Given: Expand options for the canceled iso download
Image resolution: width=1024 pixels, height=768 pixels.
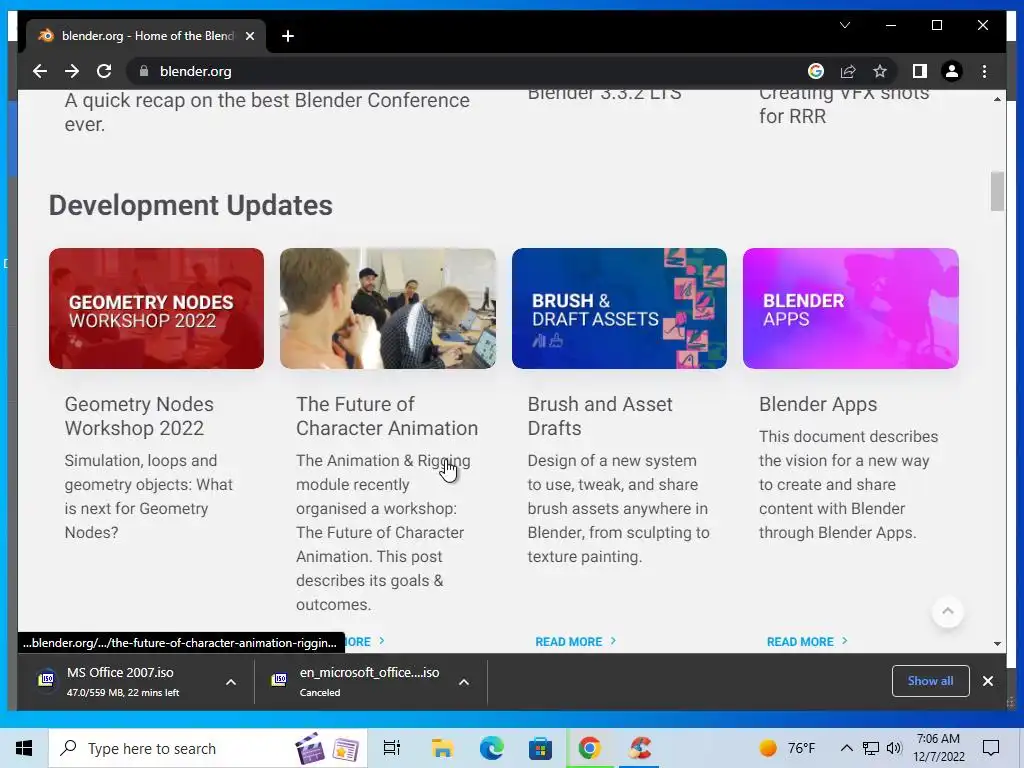Looking at the screenshot, I should [x=464, y=682].
